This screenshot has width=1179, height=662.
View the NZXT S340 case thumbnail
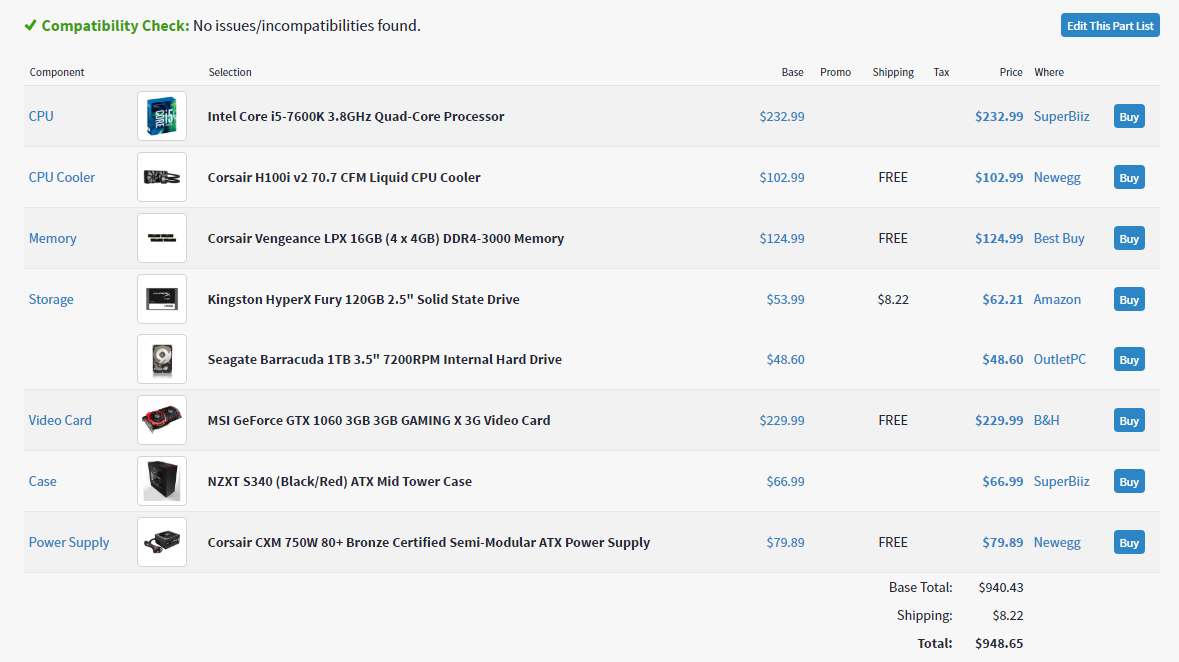[x=162, y=482]
